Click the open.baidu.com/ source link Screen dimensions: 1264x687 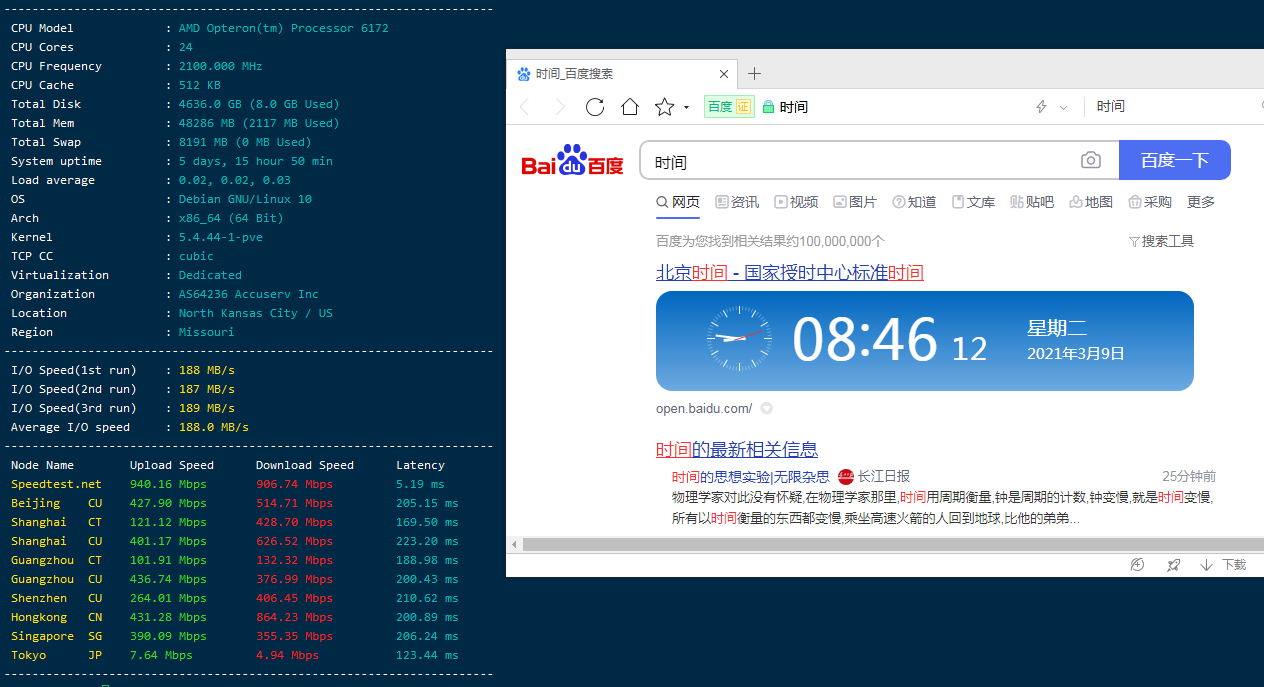click(704, 408)
